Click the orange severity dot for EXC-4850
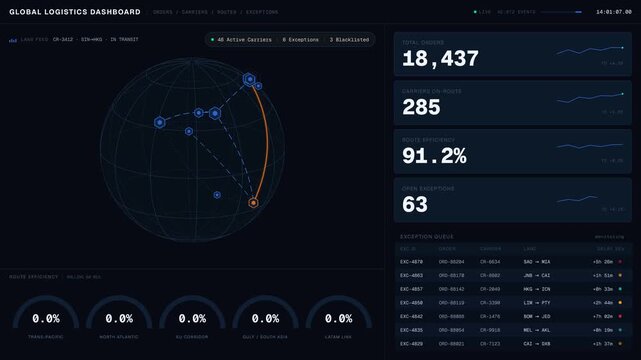The height and width of the screenshot is (360, 641). pyautogui.click(x=620, y=303)
